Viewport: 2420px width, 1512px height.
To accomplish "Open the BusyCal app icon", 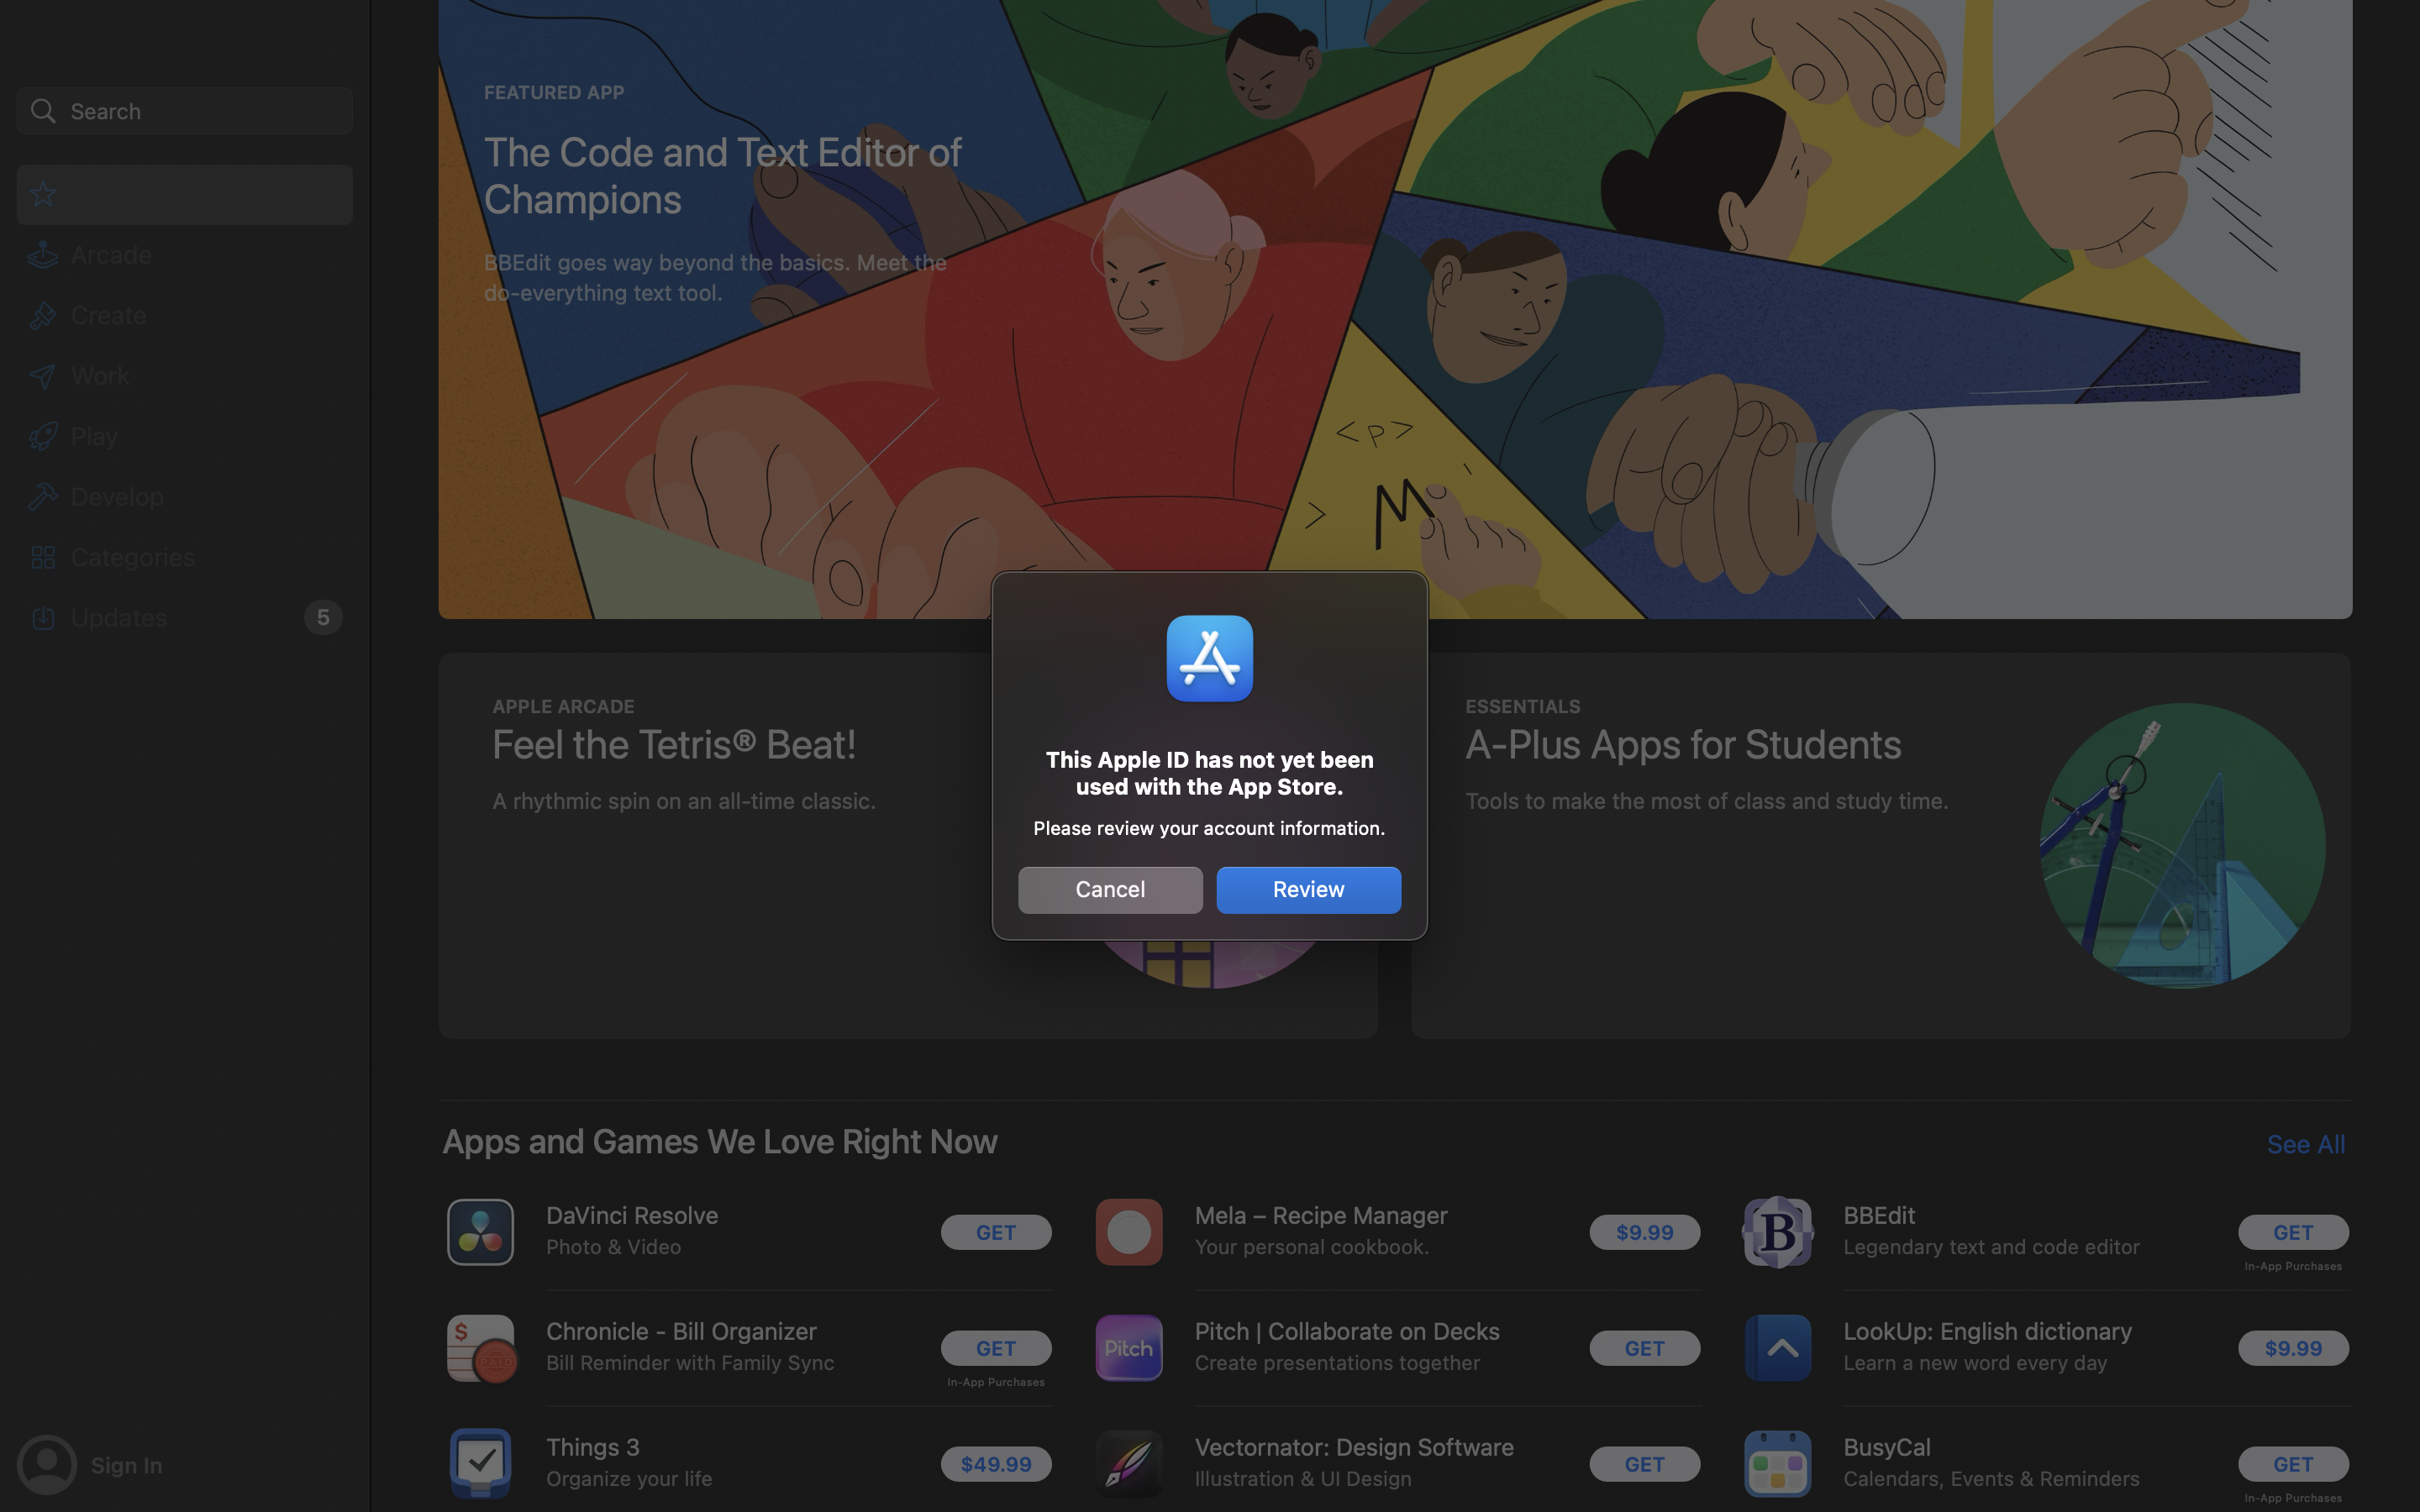I will [x=1777, y=1464].
